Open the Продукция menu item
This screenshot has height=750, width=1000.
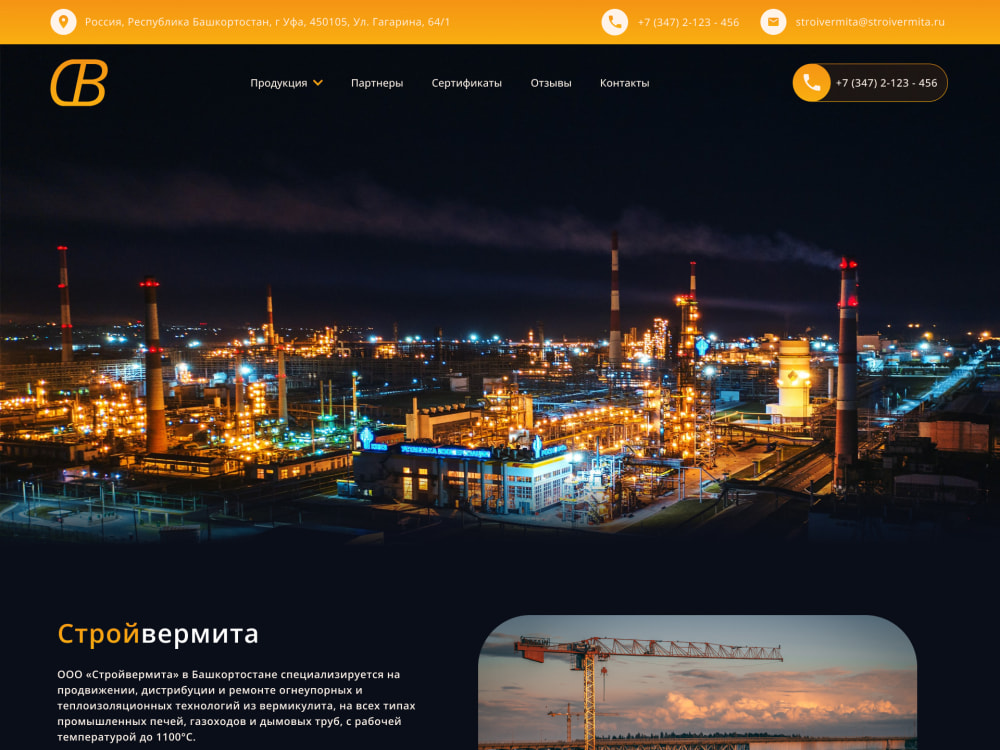click(x=279, y=83)
